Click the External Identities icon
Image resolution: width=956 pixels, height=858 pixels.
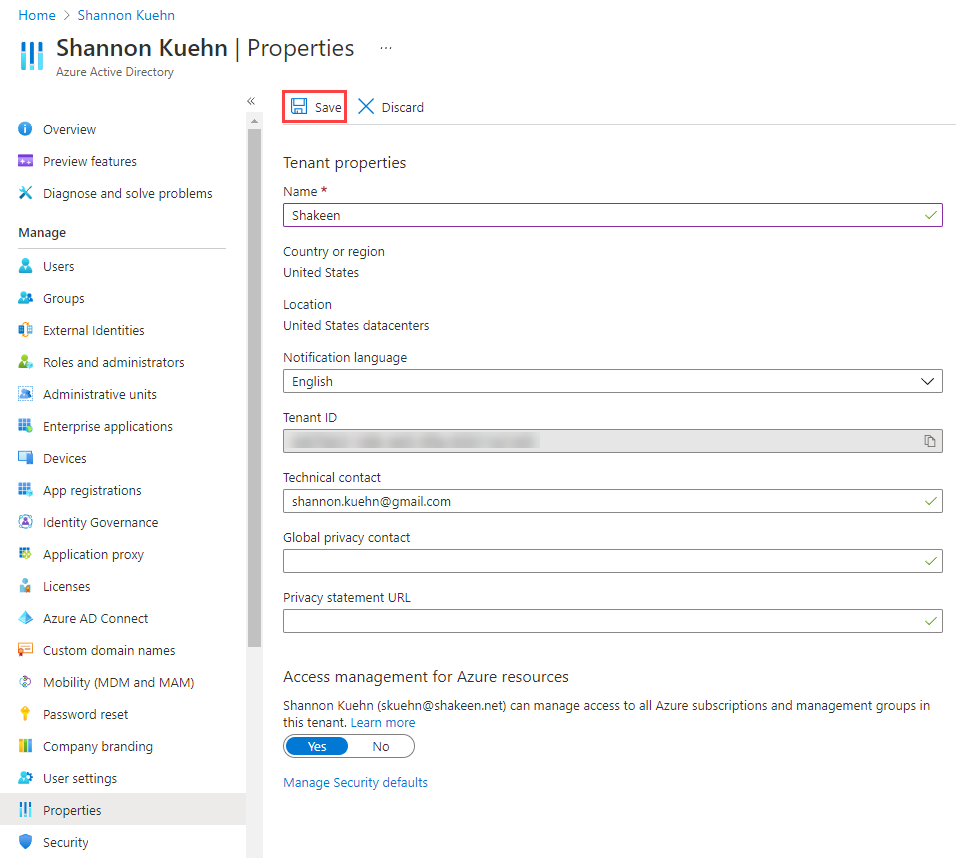click(x=25, y=330)
